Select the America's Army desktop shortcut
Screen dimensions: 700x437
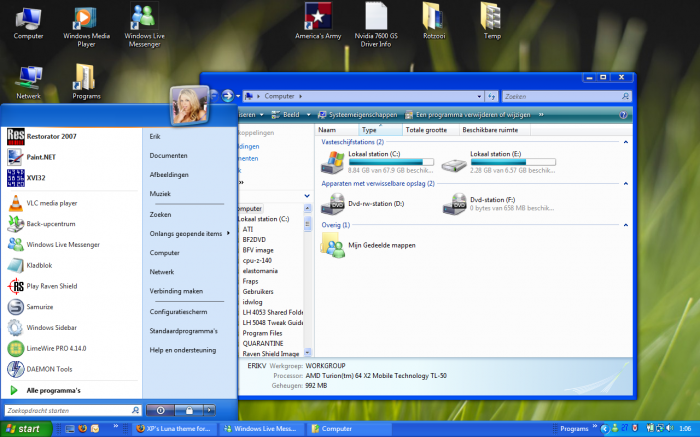coord(318,21)
